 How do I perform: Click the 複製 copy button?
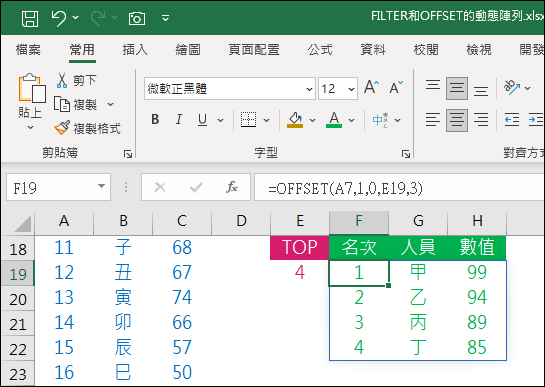click(75, 104)
